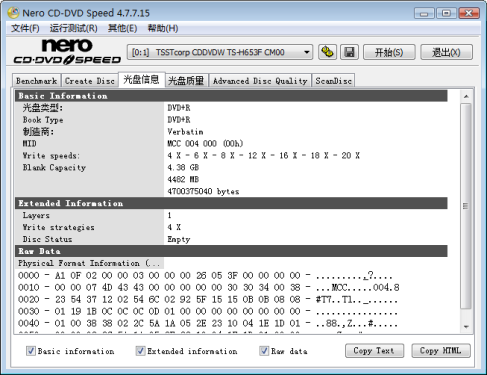Image resolution: width=487 pixels, height=375 pixels.
Task: Maximize the Nero CD-DVD Speed window
Action: 446,13
